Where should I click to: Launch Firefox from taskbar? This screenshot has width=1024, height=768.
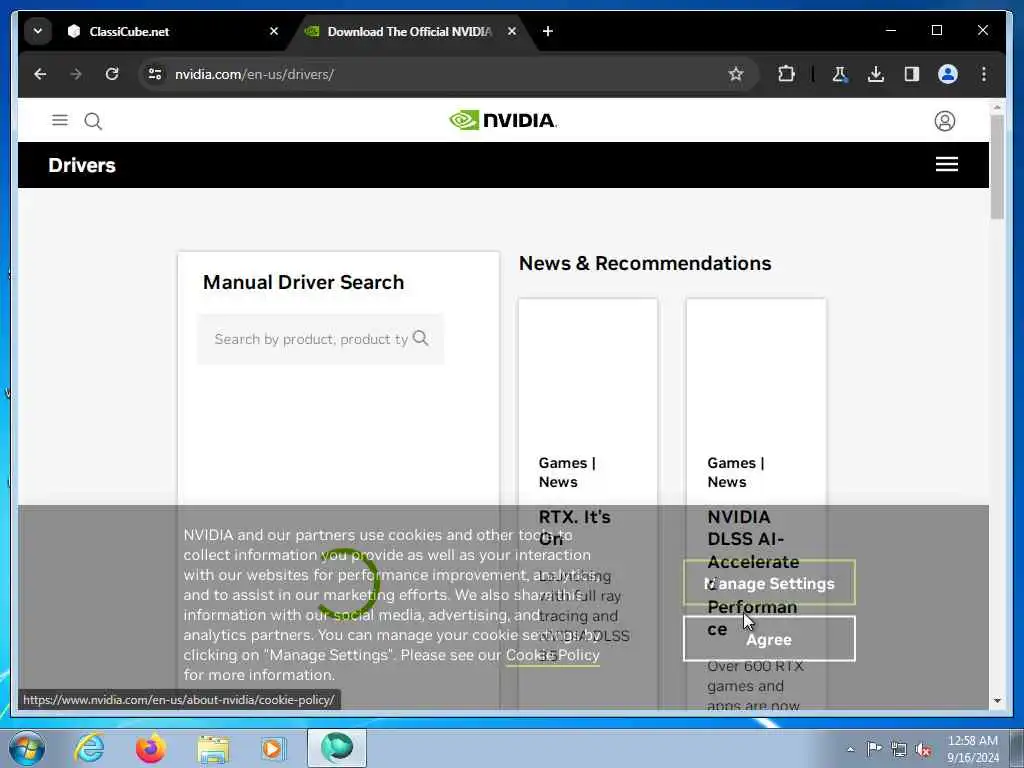pyautogui.click(x=150, y=748)
